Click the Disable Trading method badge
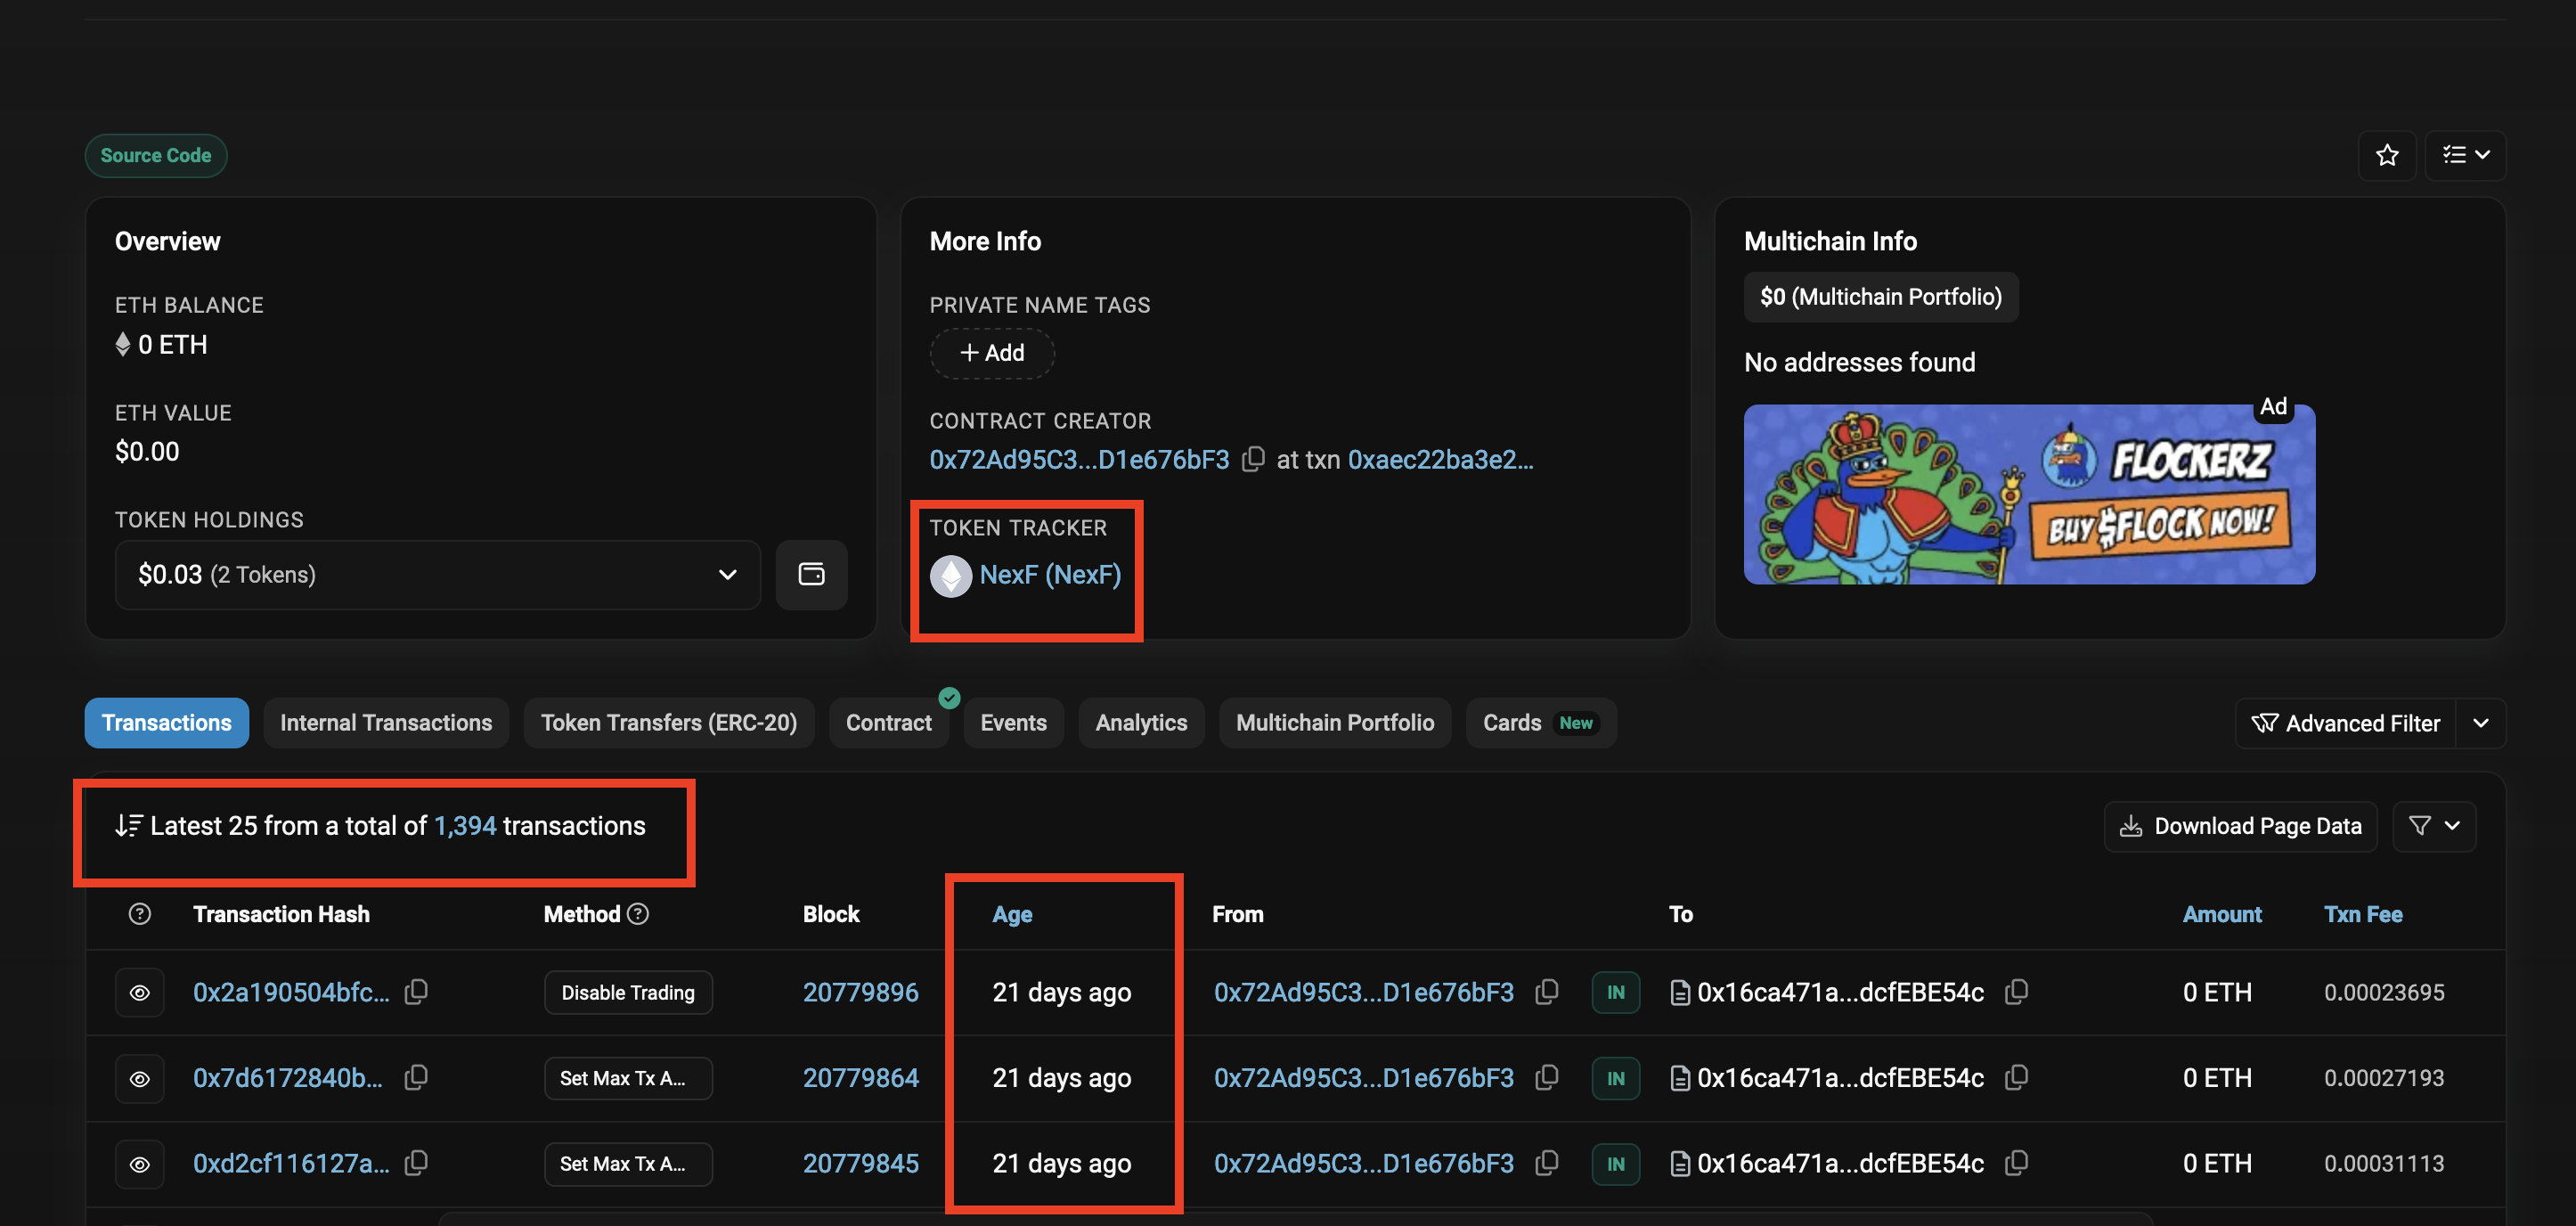This screenshot has width=2576, height=1226. point(628,992)
